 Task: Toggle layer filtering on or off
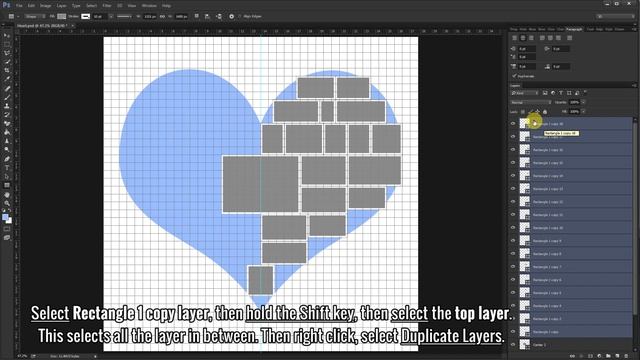tap(585, 92)
